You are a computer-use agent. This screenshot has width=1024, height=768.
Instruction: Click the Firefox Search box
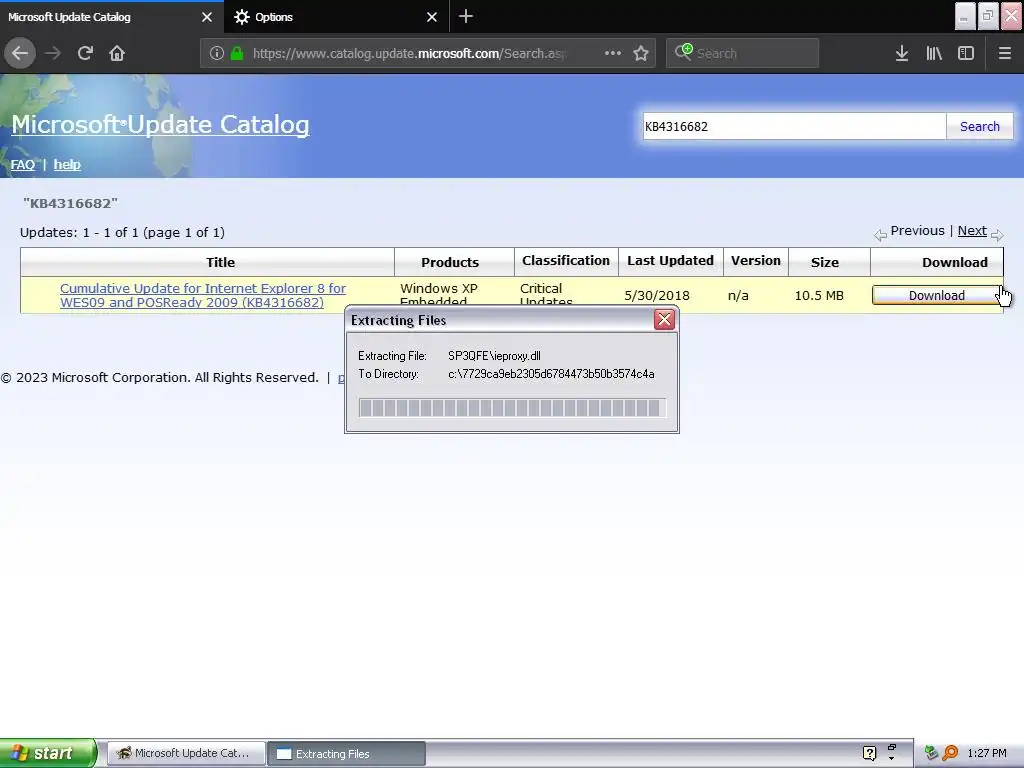tap(742, 53)
